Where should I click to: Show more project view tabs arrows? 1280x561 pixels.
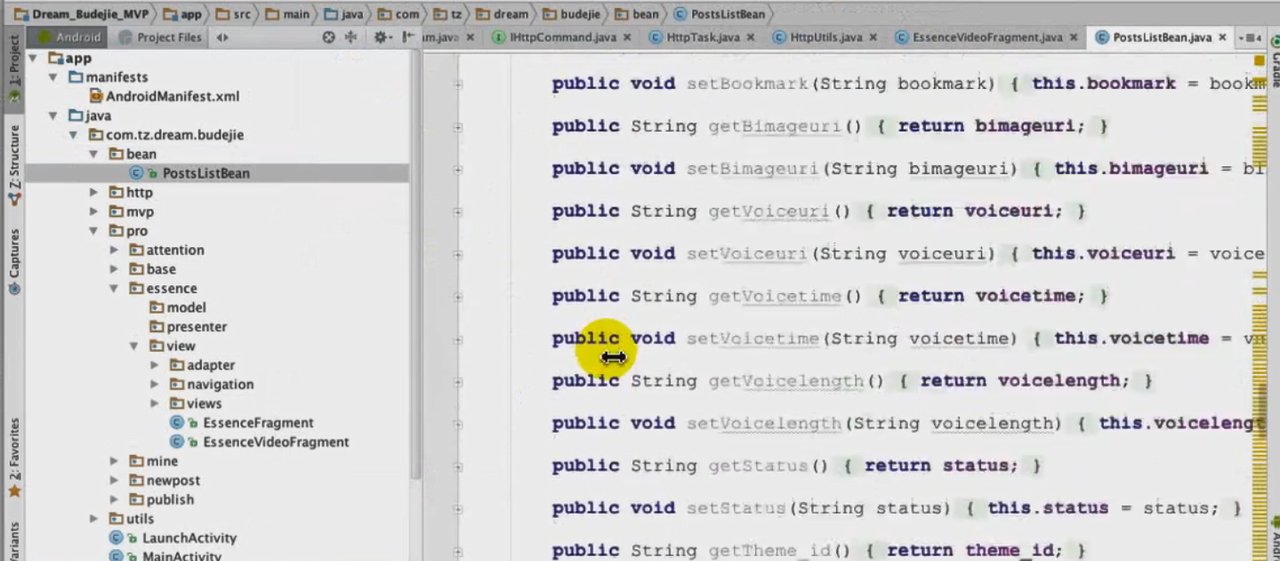[222, 37]
